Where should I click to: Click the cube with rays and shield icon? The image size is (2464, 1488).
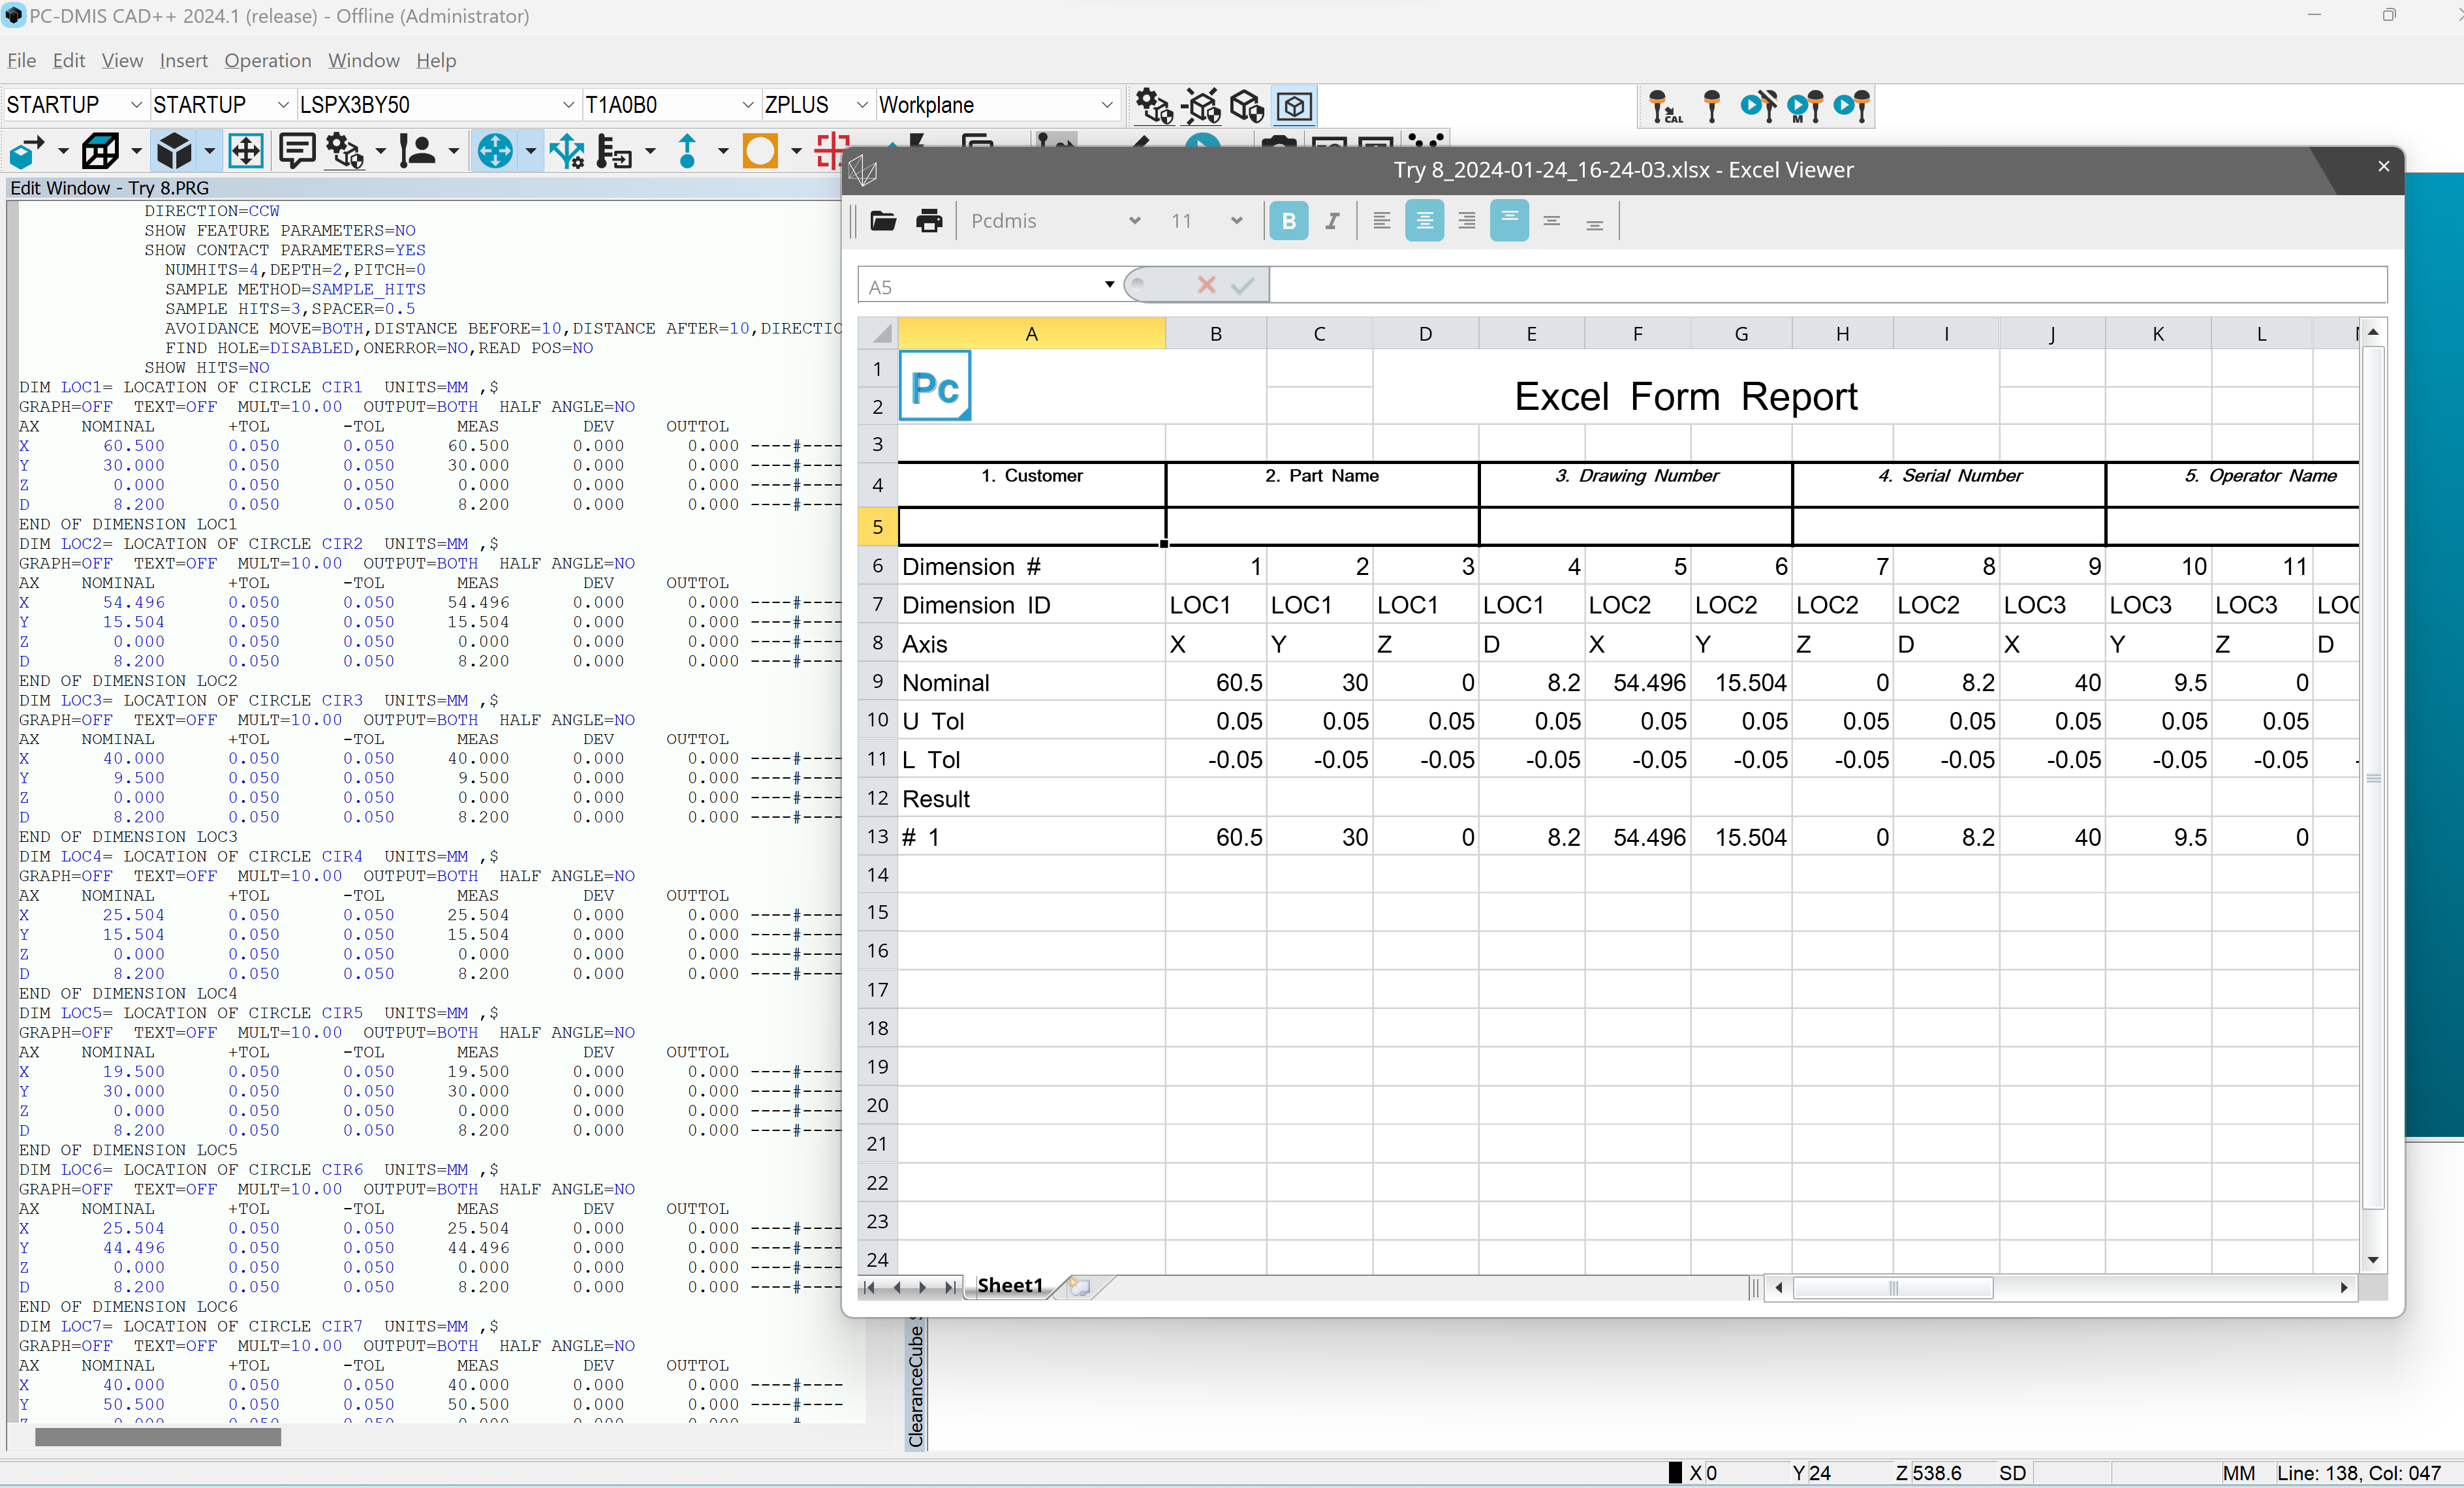[x=1201, y=106]
